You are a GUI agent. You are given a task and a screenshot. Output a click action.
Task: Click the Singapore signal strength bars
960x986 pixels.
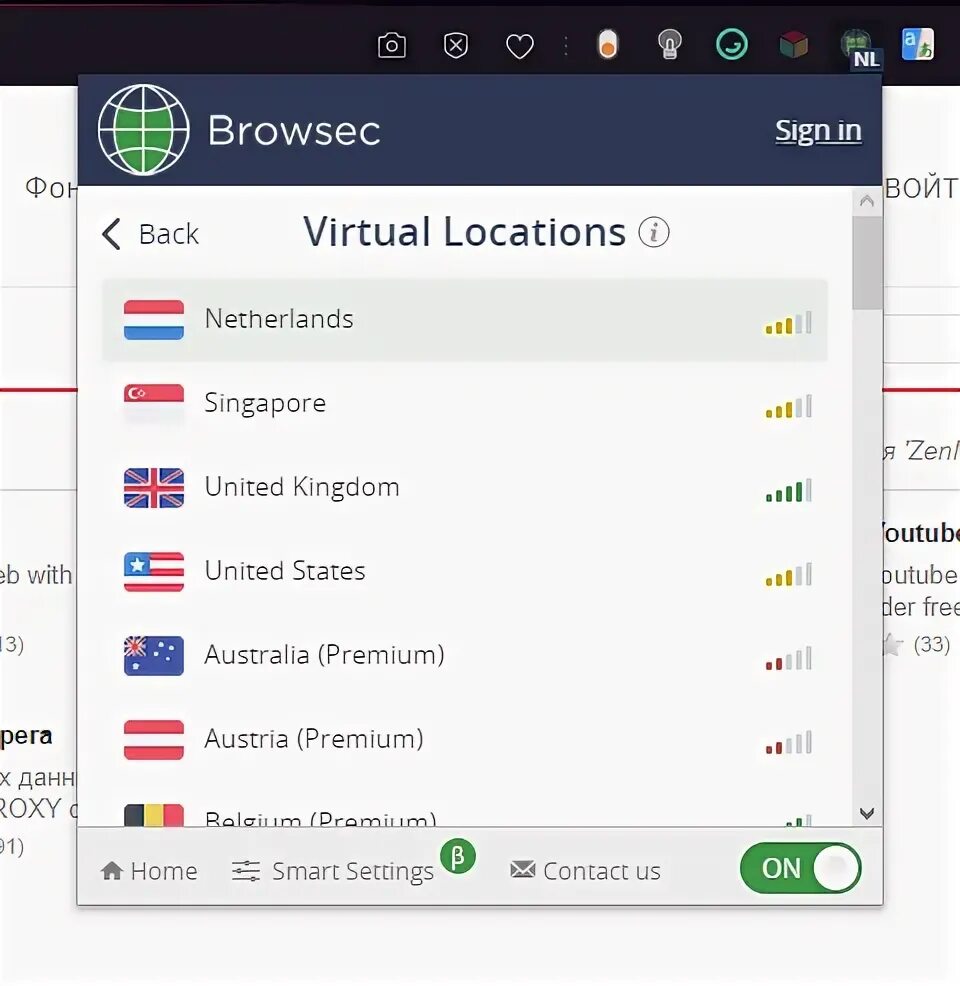[788, 406]
